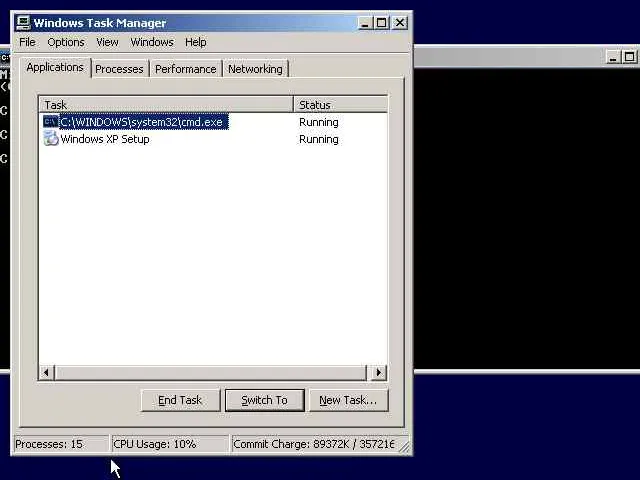Minimize the Task Manager window
This screenshot has width=640, height=480.
[x=364, y=23]
